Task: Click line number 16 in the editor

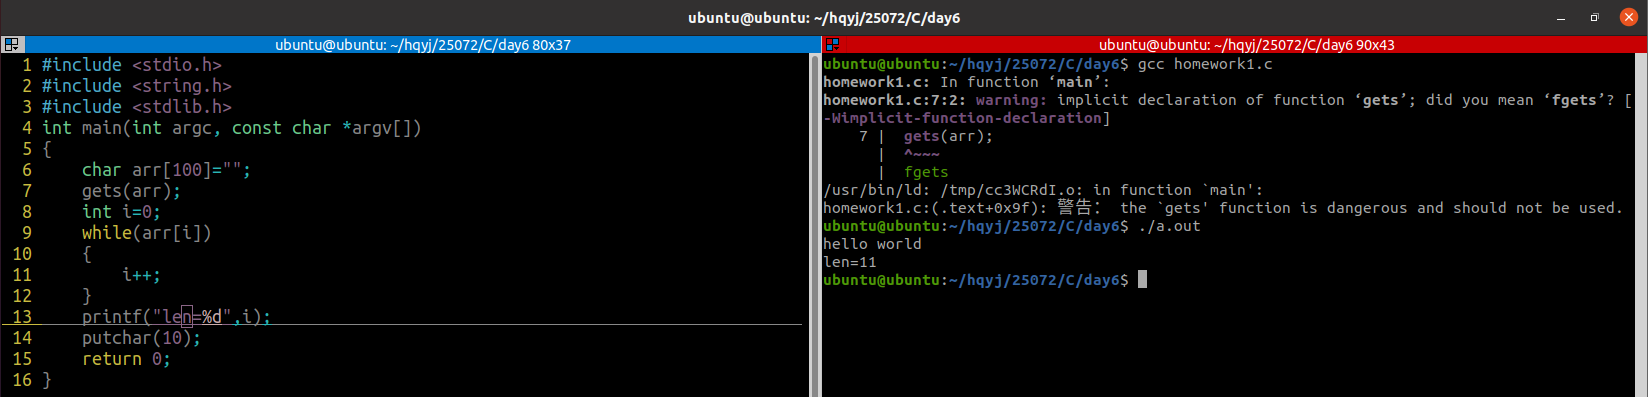Action: tap(22, 380)
